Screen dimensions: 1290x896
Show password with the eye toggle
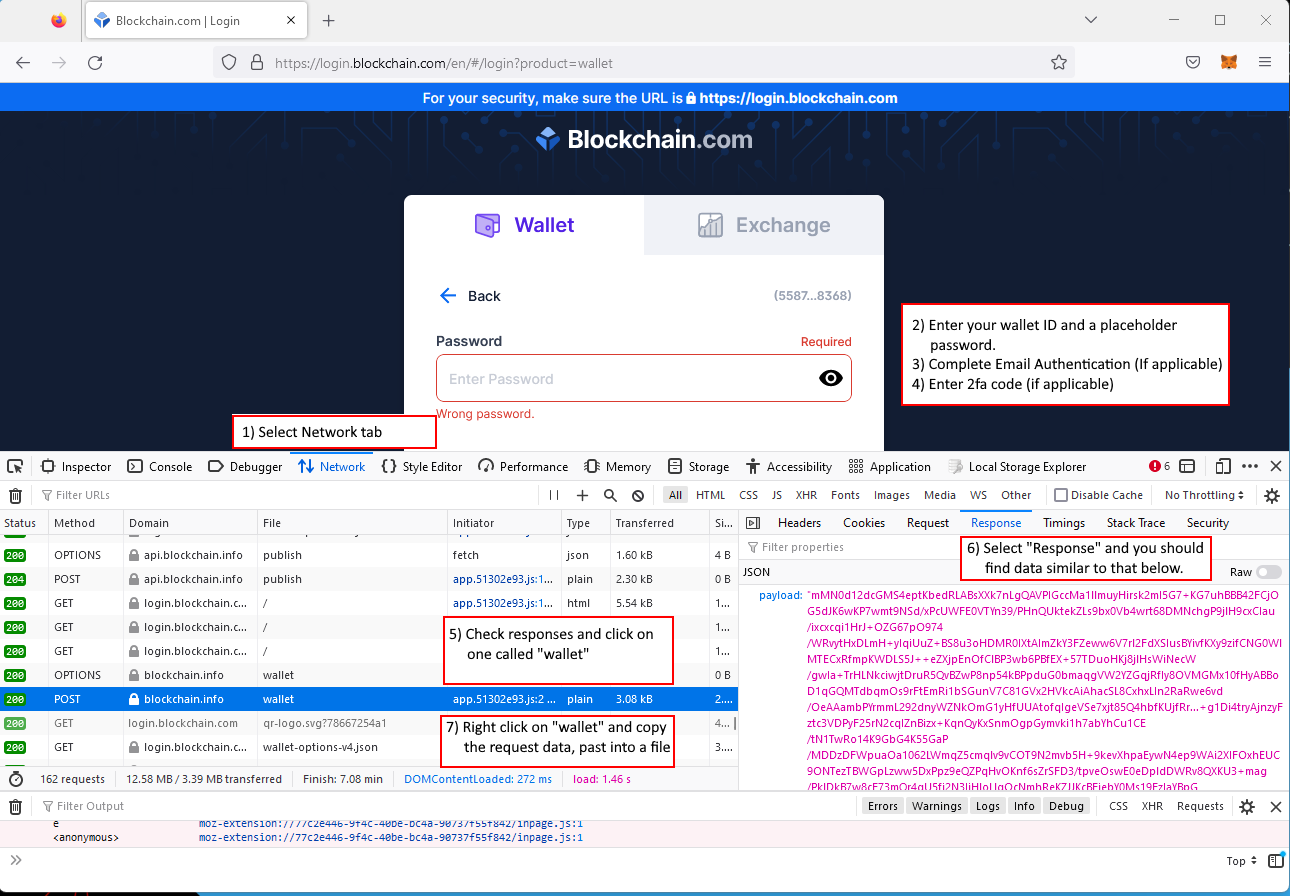pyautogui.click(x=831, y=378)
